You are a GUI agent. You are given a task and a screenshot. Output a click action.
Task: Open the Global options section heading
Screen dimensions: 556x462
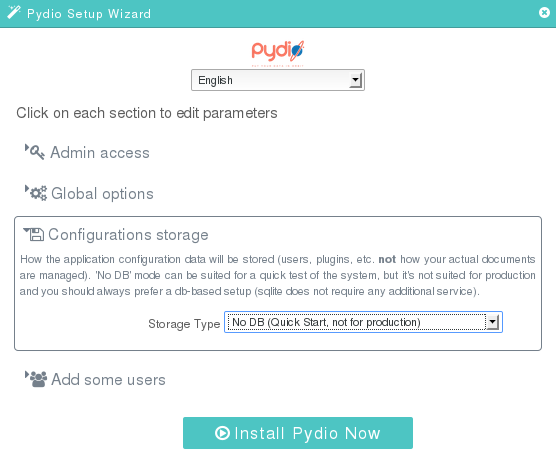[x=102, y=194]
